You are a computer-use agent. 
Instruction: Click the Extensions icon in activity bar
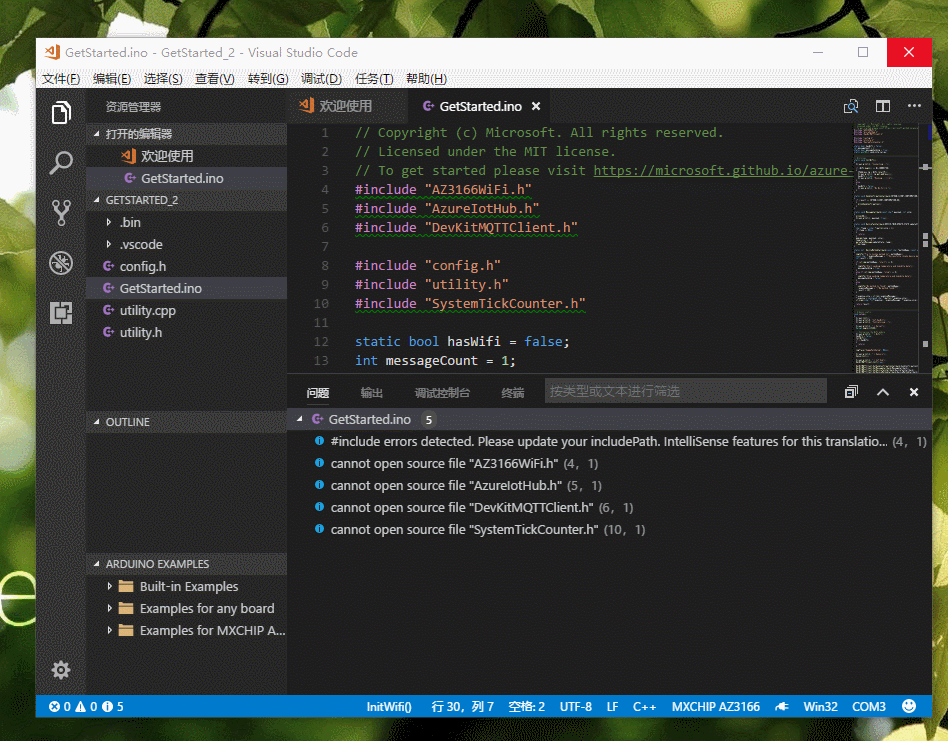[60, 313]
